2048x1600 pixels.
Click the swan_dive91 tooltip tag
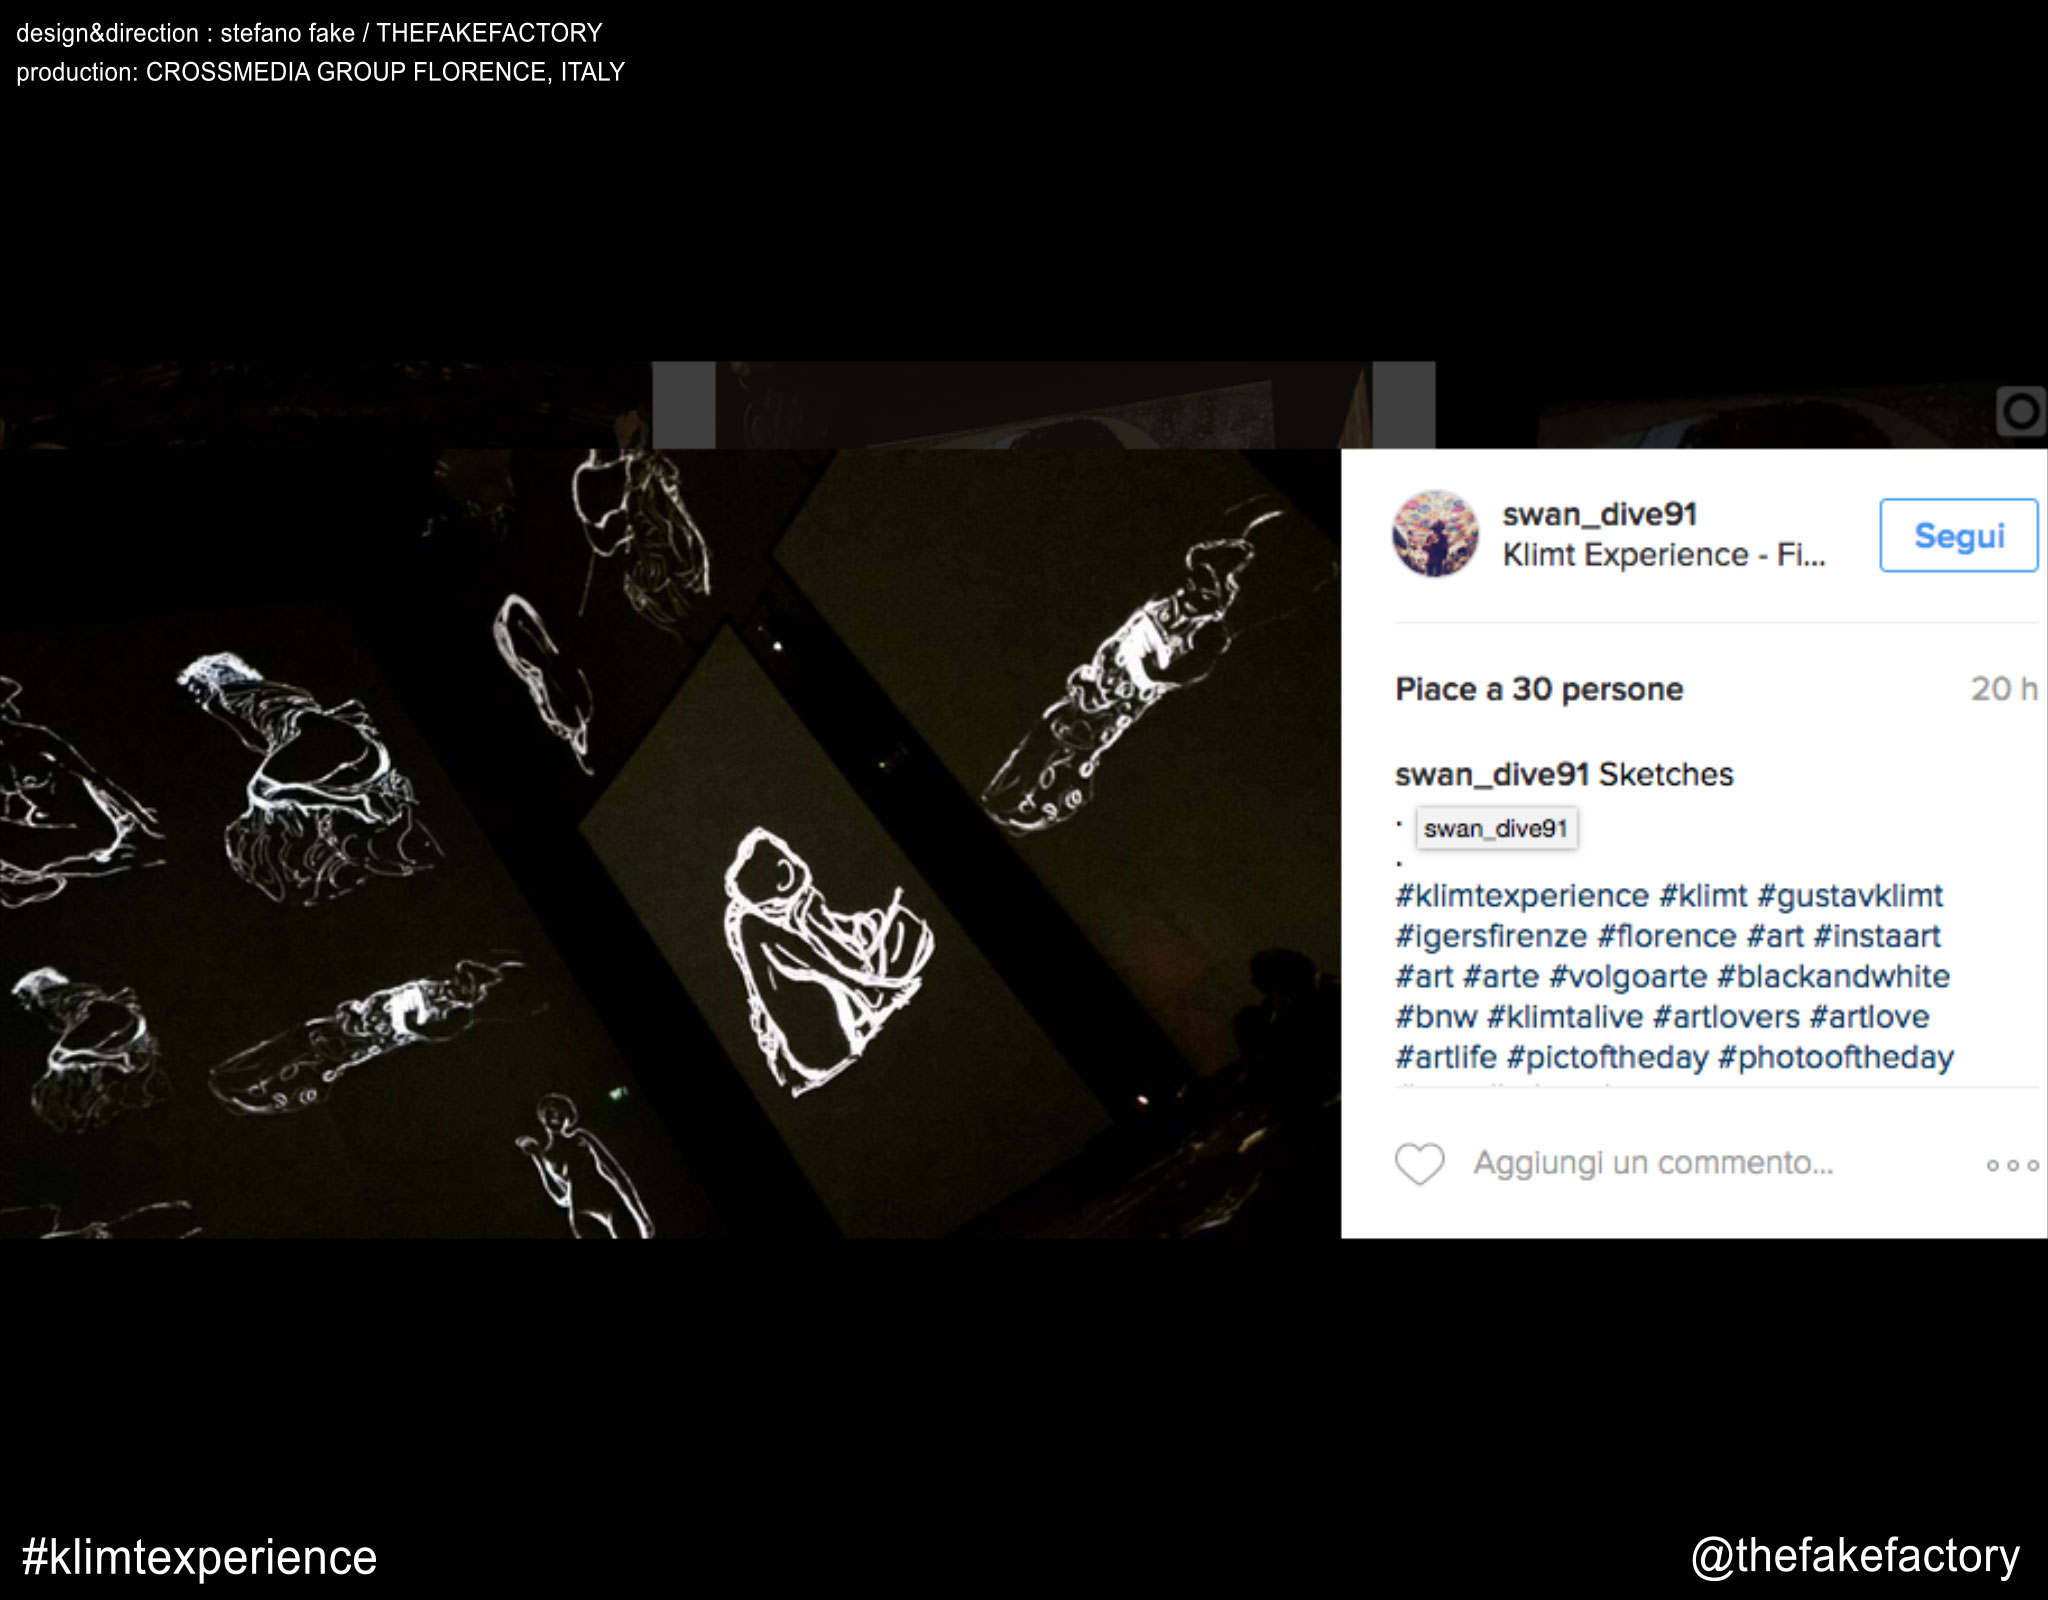[x=1496, y=829]
